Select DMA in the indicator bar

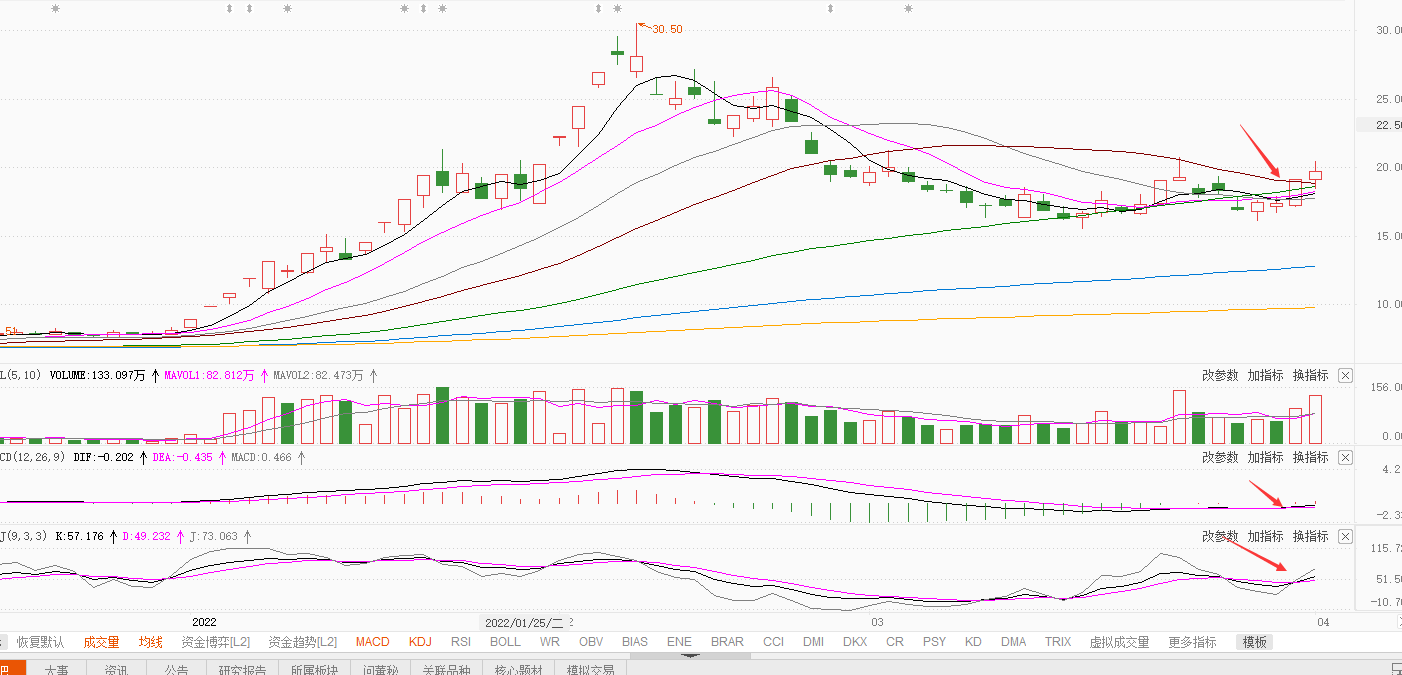pos(1014,642)
